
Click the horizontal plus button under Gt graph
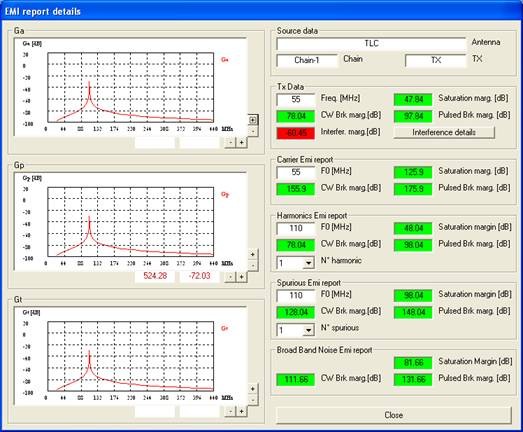(x=241, y=411)
